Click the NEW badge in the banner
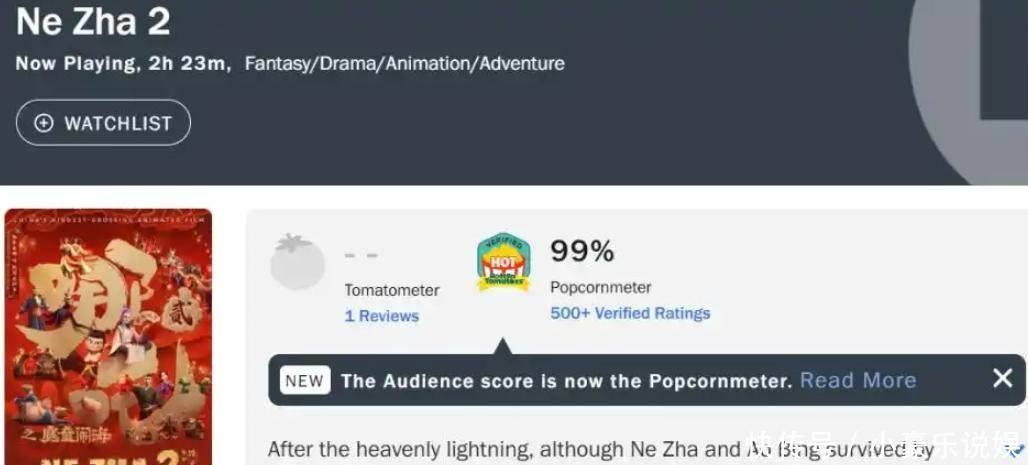1028x465 pixels. [x=304, y=380]
